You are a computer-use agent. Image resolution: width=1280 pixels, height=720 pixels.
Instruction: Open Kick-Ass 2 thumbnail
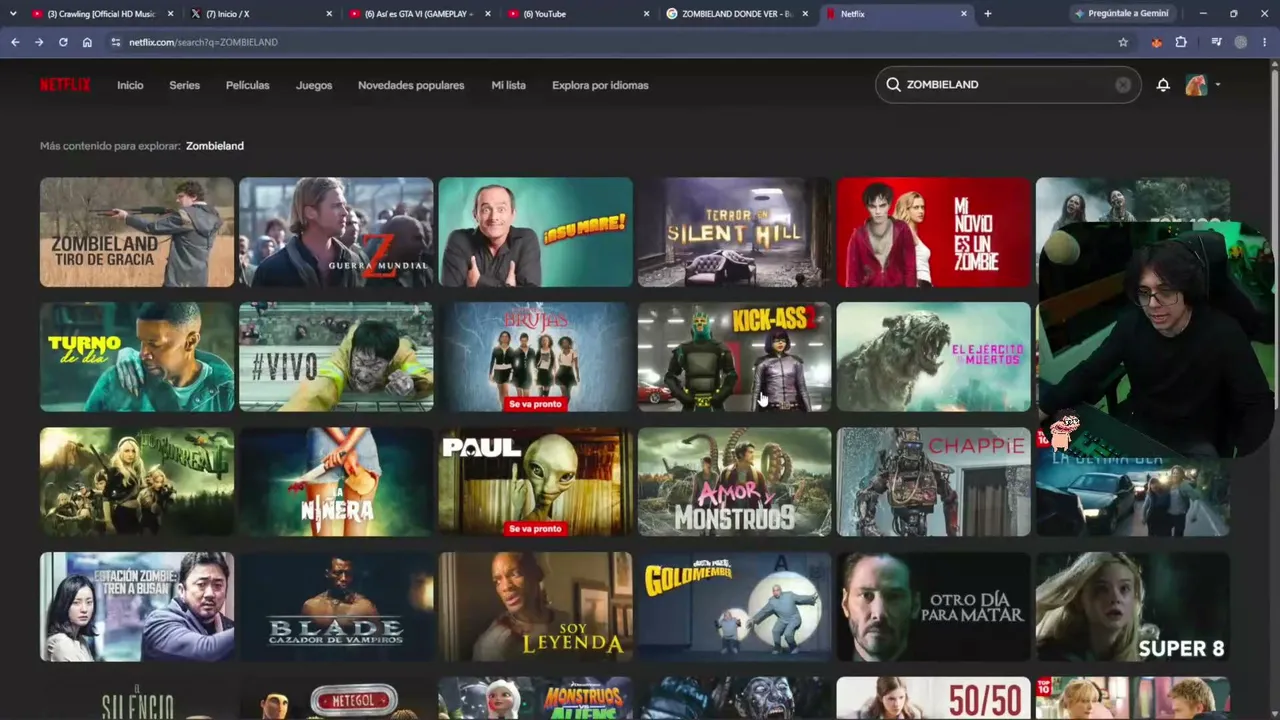click(x=734, y=357)
